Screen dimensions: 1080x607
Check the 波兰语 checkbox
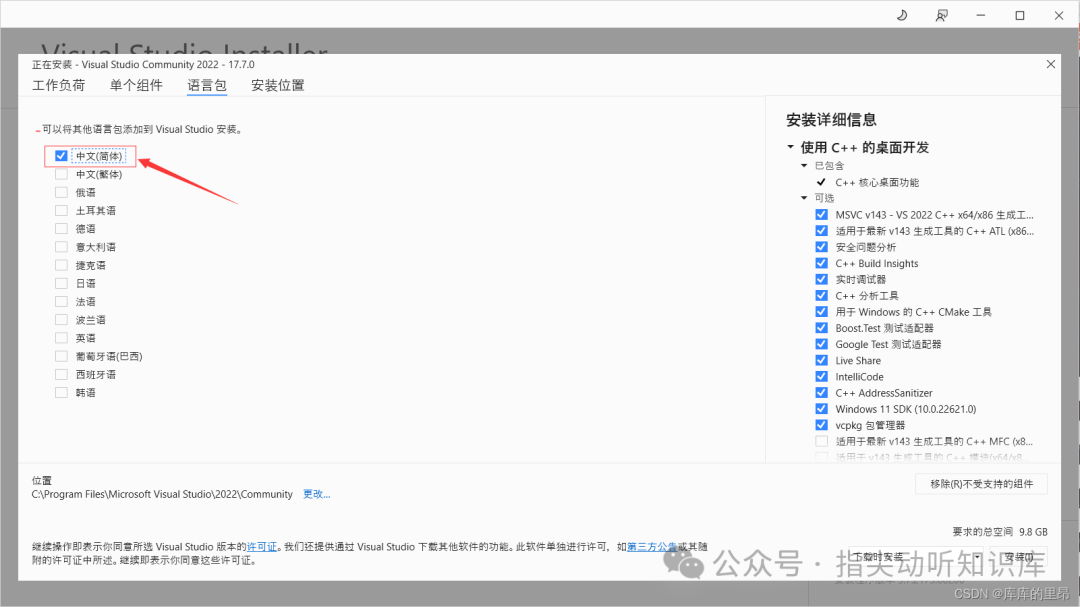[61, 320]
